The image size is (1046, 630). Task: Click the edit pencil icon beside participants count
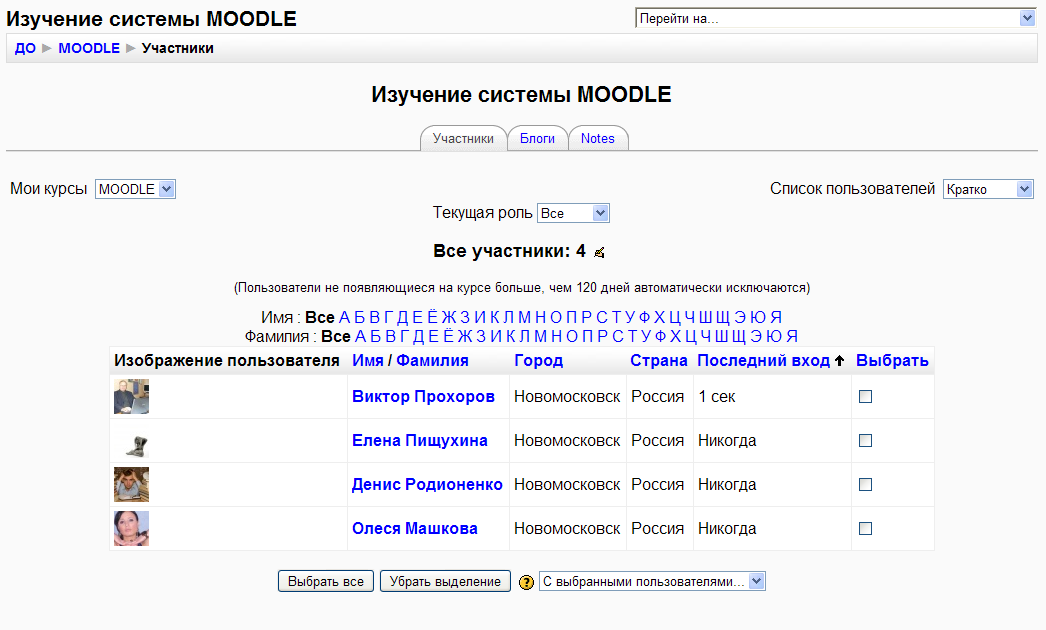tap(599, 252)
